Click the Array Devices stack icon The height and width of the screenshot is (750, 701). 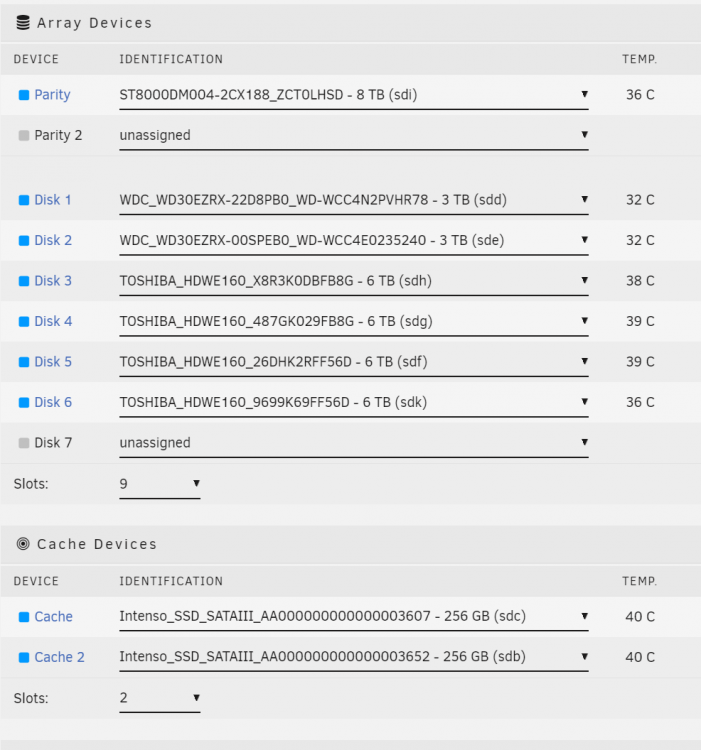pyautogui.click(x=23, y=22)
